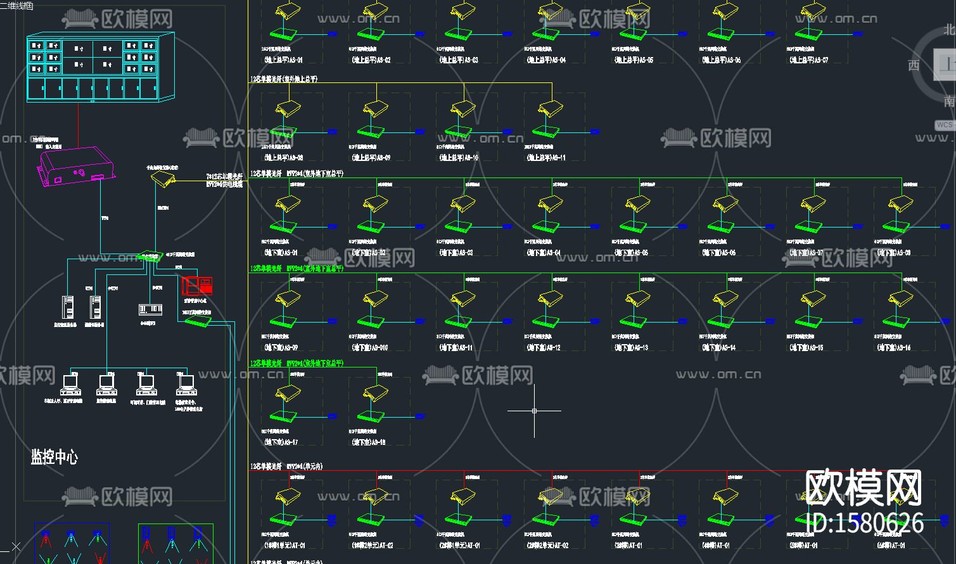Image resolution: width=956 pixels, height=564 pixels.
Task: Select the green switch below the red console
Action: point(198,321)
